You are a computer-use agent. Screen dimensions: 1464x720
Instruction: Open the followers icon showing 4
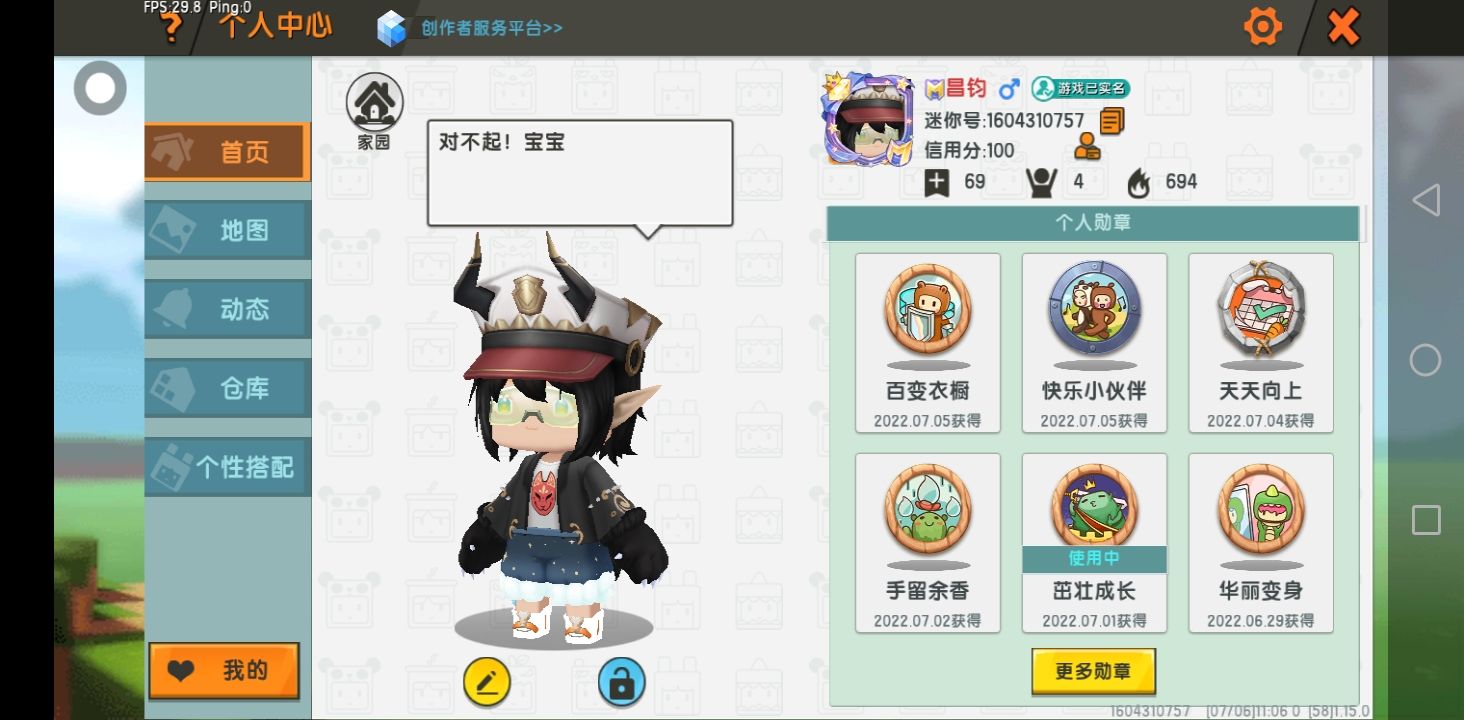[x=1041, y=182]
